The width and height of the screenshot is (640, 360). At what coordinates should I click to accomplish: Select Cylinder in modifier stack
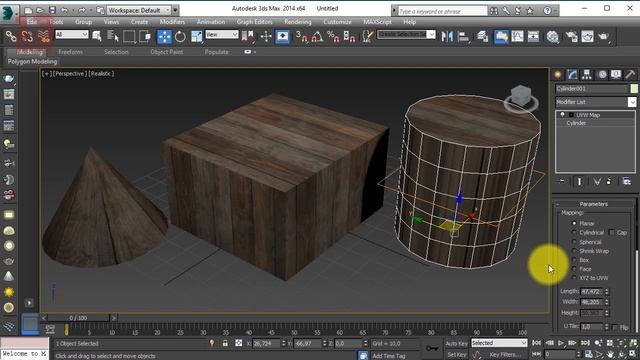pyautogui.click(x=576, y=123)
